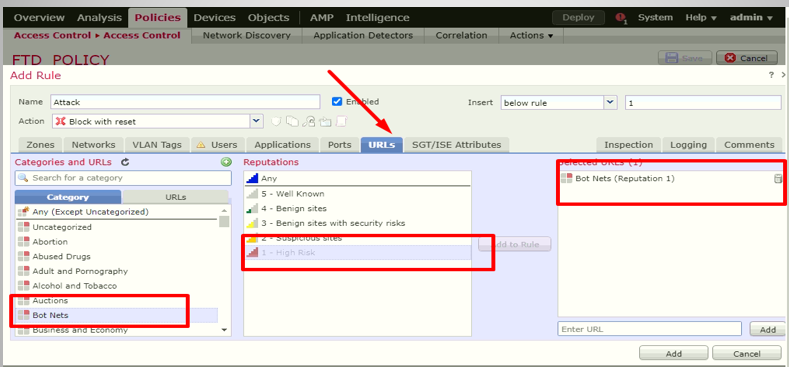This screenshot has width=789, height=367.
Task: Switch to the VLAN Tags tab
Action: pyautogui.click(x=156, y=144)
